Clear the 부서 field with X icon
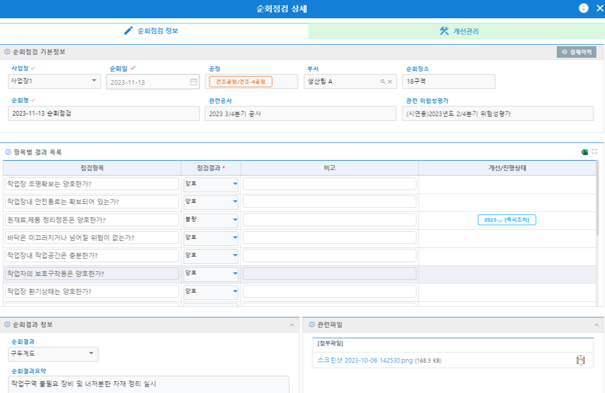Viewport: 605px width, 393px height. [390, 82]
